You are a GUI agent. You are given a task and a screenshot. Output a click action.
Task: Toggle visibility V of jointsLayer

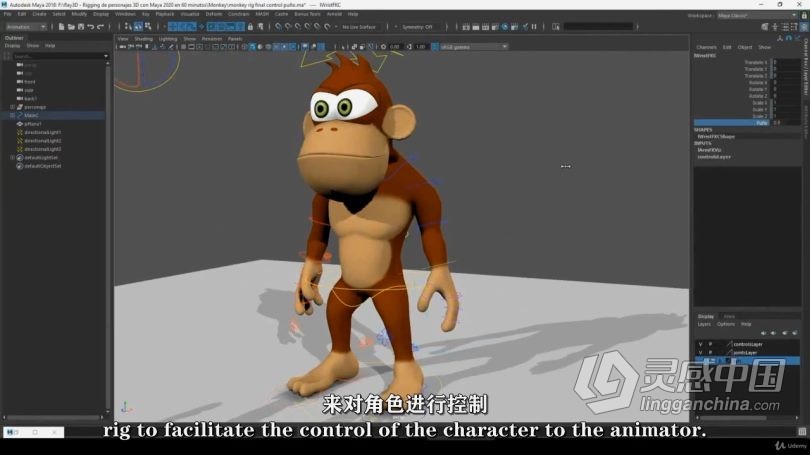[x=700, y=352]
